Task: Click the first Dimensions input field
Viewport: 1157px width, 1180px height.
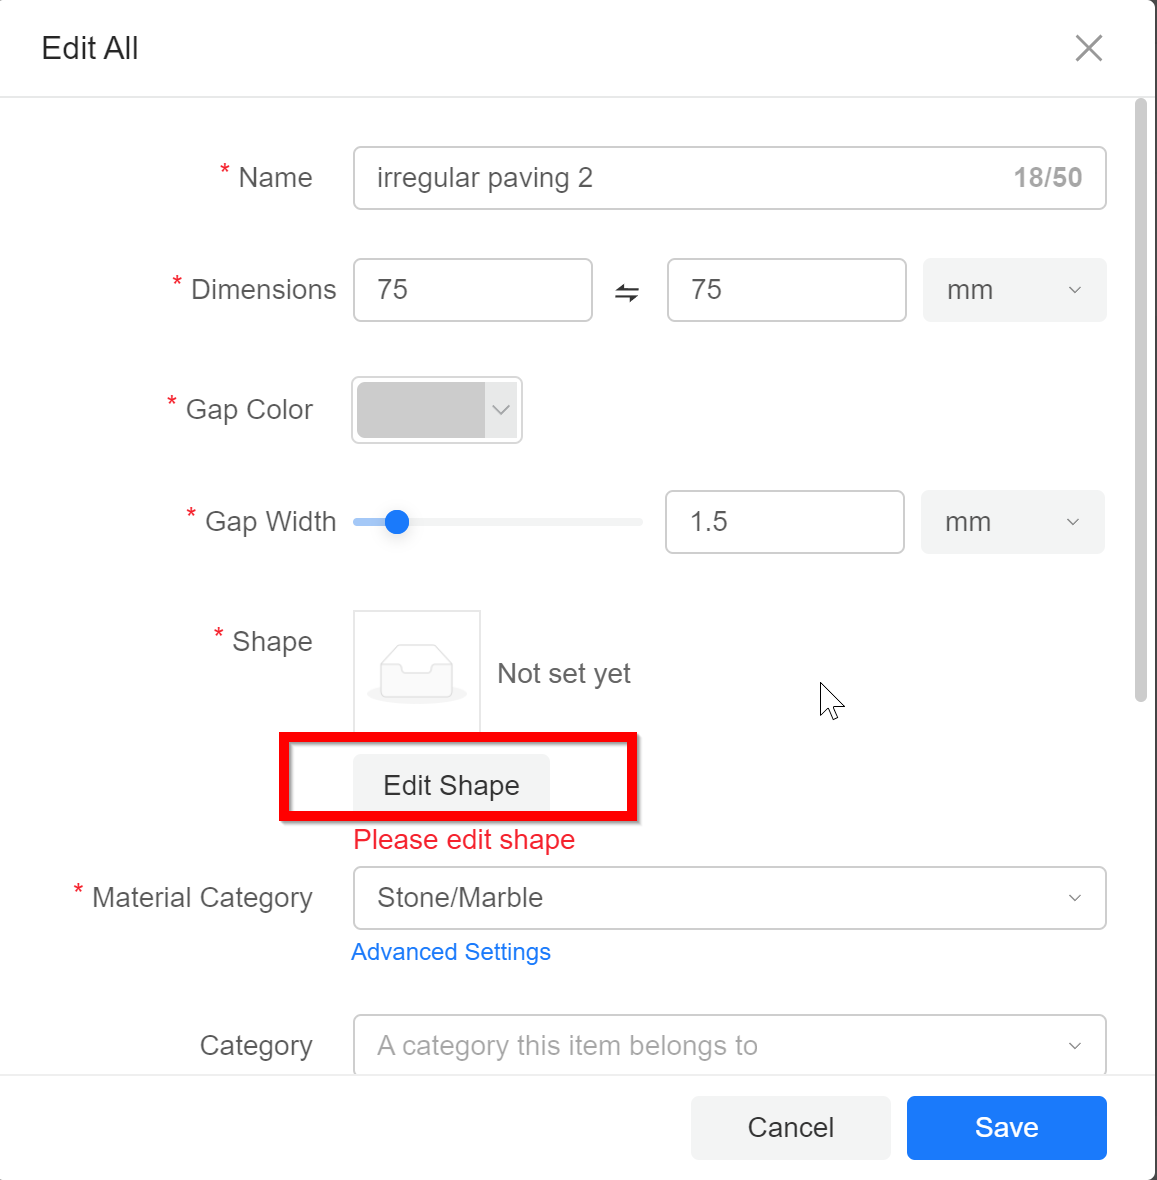Action: (x=472, y=290)
